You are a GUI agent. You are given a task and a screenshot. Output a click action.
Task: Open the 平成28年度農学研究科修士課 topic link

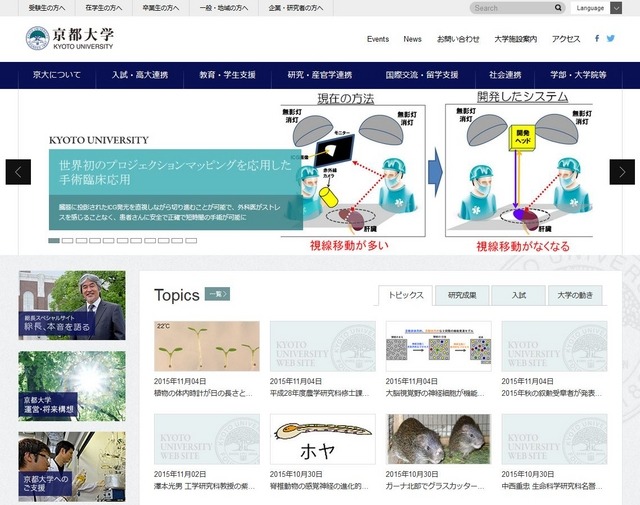(320, 394)
